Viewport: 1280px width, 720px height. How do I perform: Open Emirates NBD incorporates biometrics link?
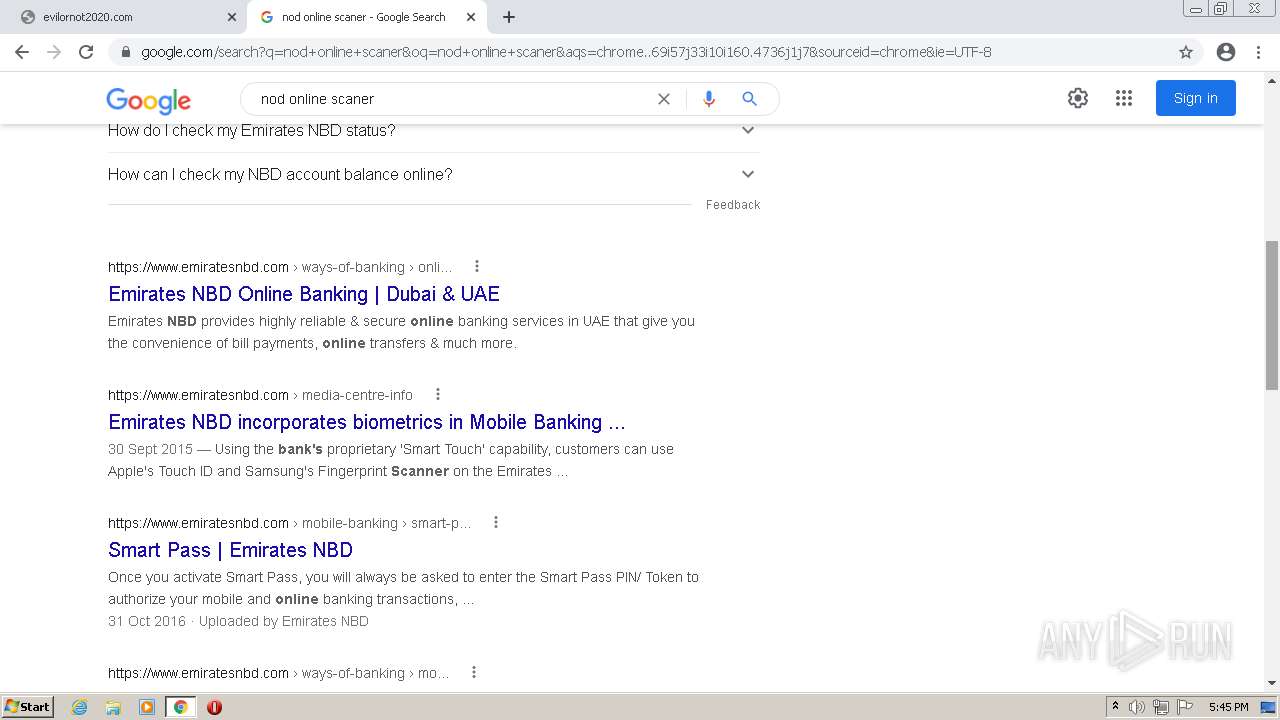coord(367,422)
